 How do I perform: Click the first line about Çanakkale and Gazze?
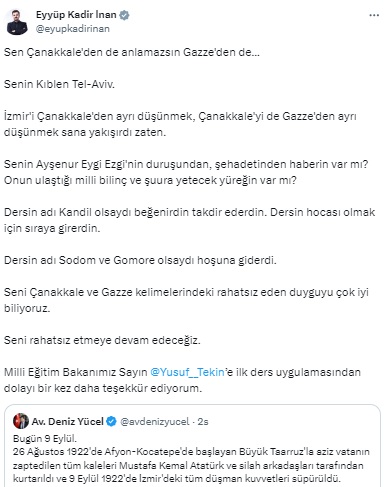point(132,52)
